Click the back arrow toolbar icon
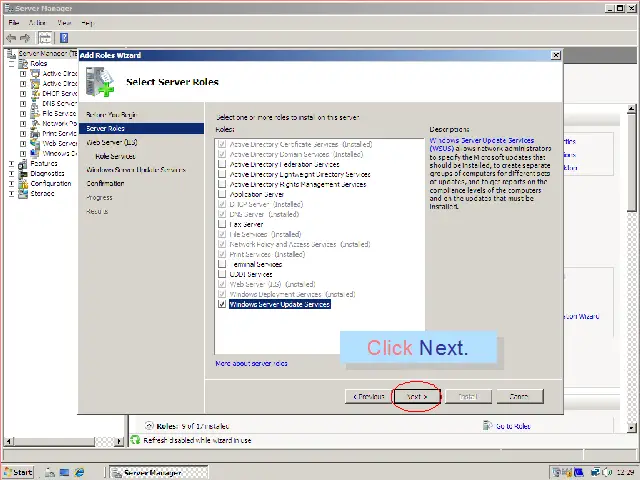The image size is (640, 480). click(11, 38)
